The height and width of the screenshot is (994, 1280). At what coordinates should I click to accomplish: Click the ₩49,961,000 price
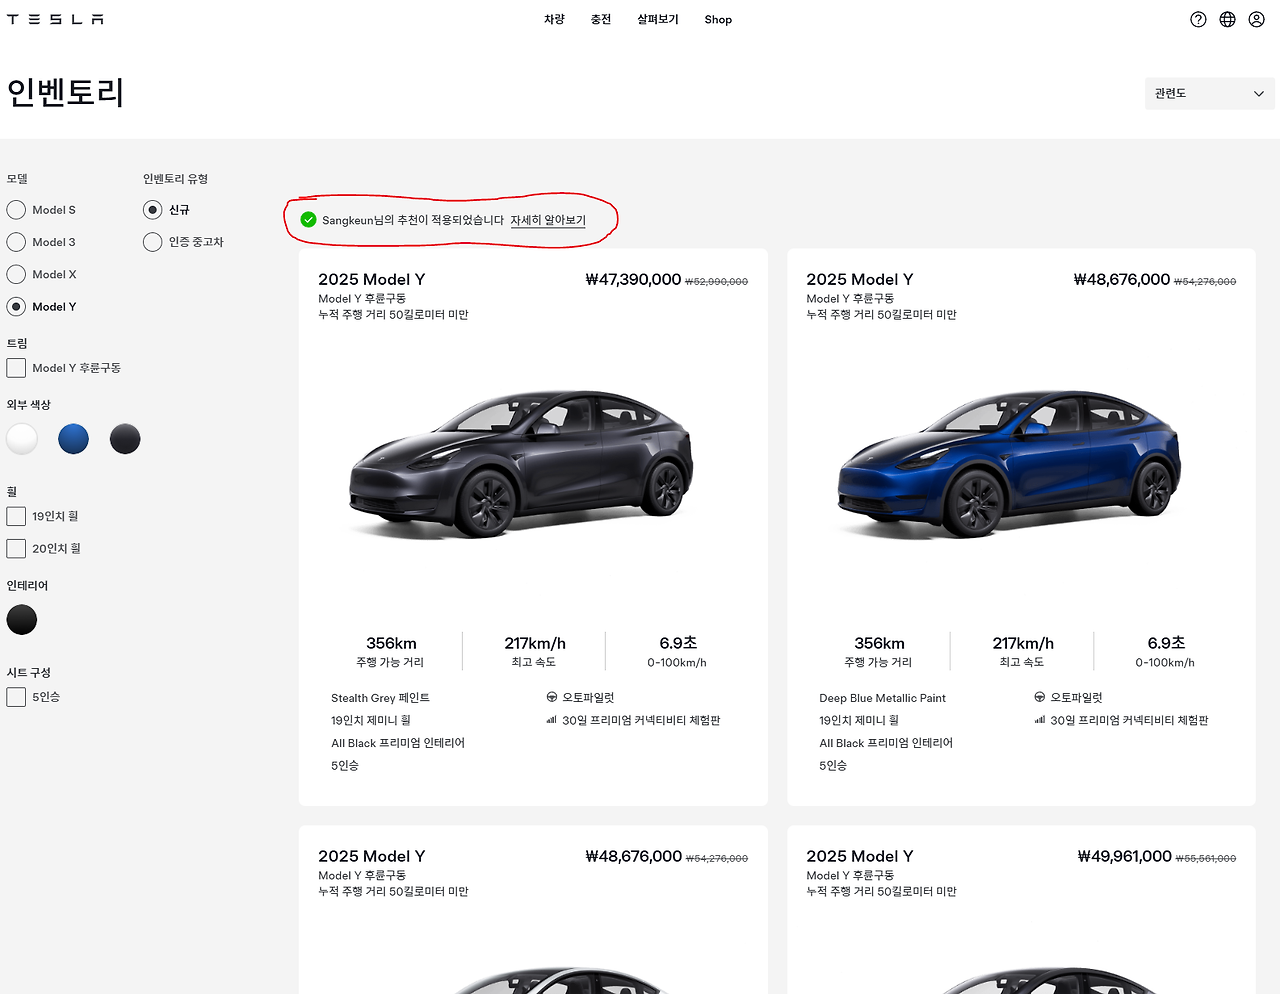point(1124,857)
